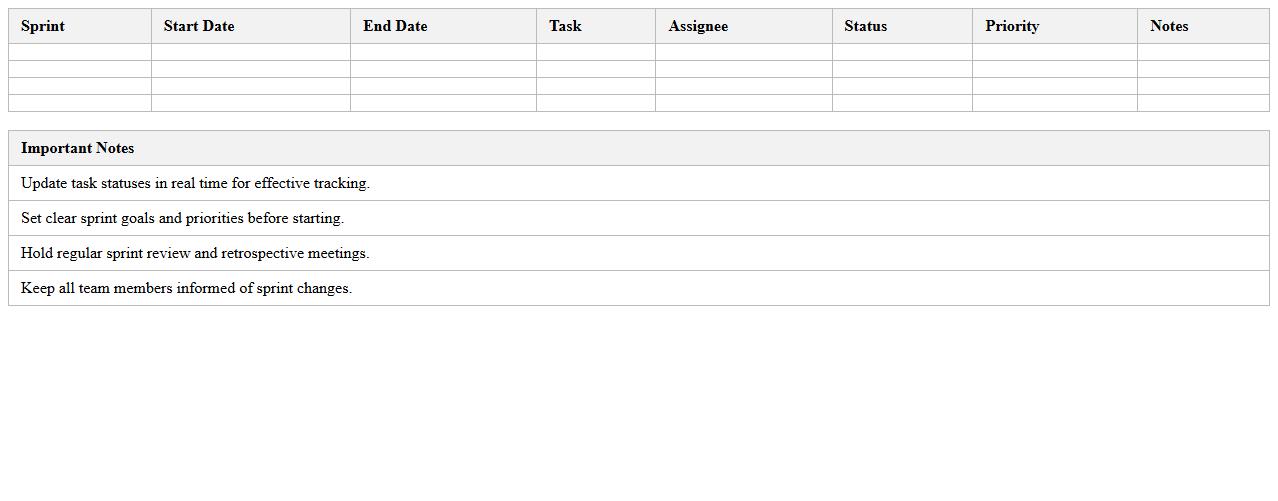
Task: Click the first empty Sprint cell
Action: [x=80, y=52]
